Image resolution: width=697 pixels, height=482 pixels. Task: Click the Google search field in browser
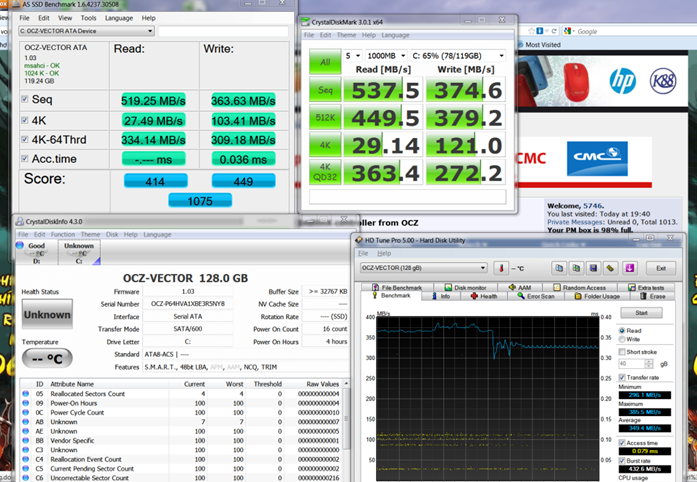[631, 32]
